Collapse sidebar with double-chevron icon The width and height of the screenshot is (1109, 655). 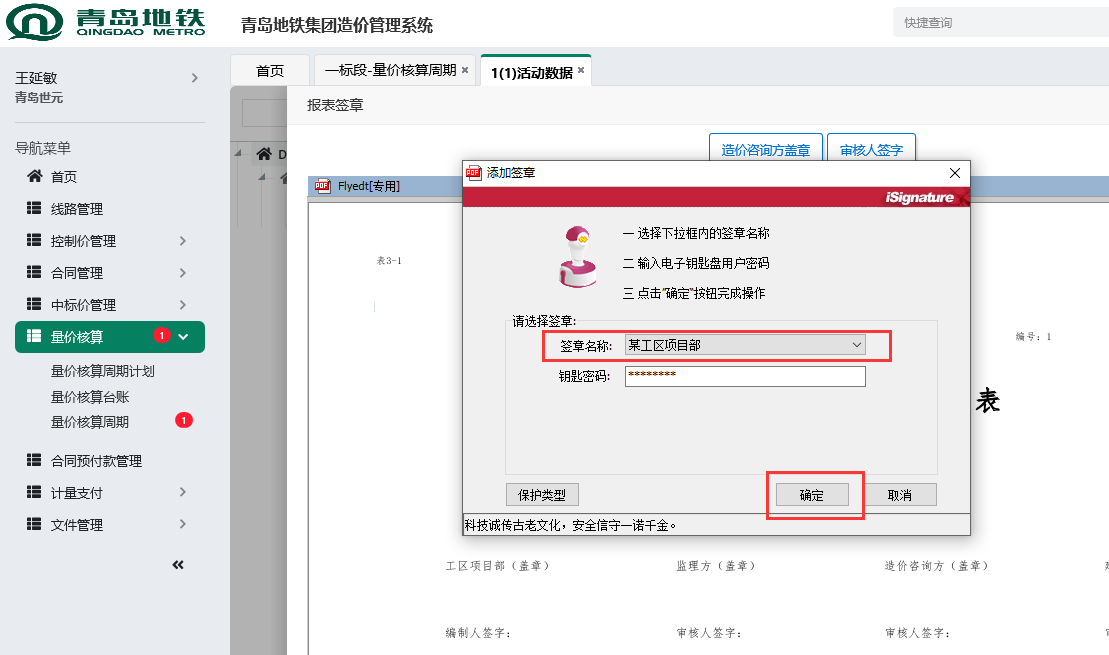pos(178,565)
